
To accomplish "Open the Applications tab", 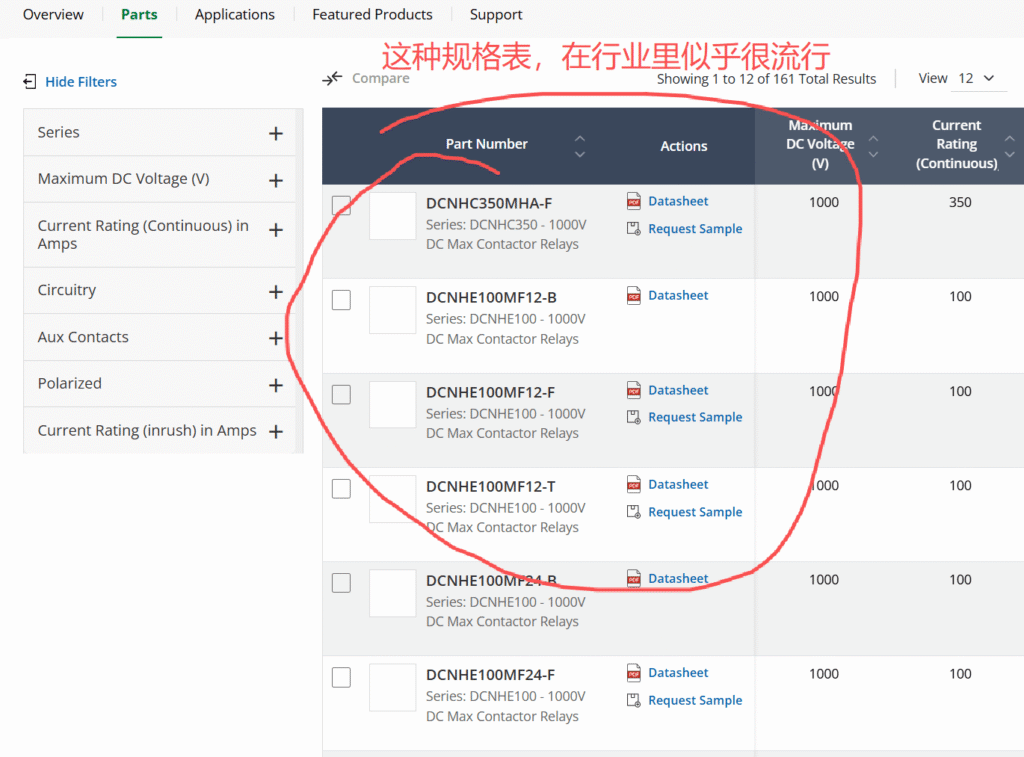I will pos(234,14).
